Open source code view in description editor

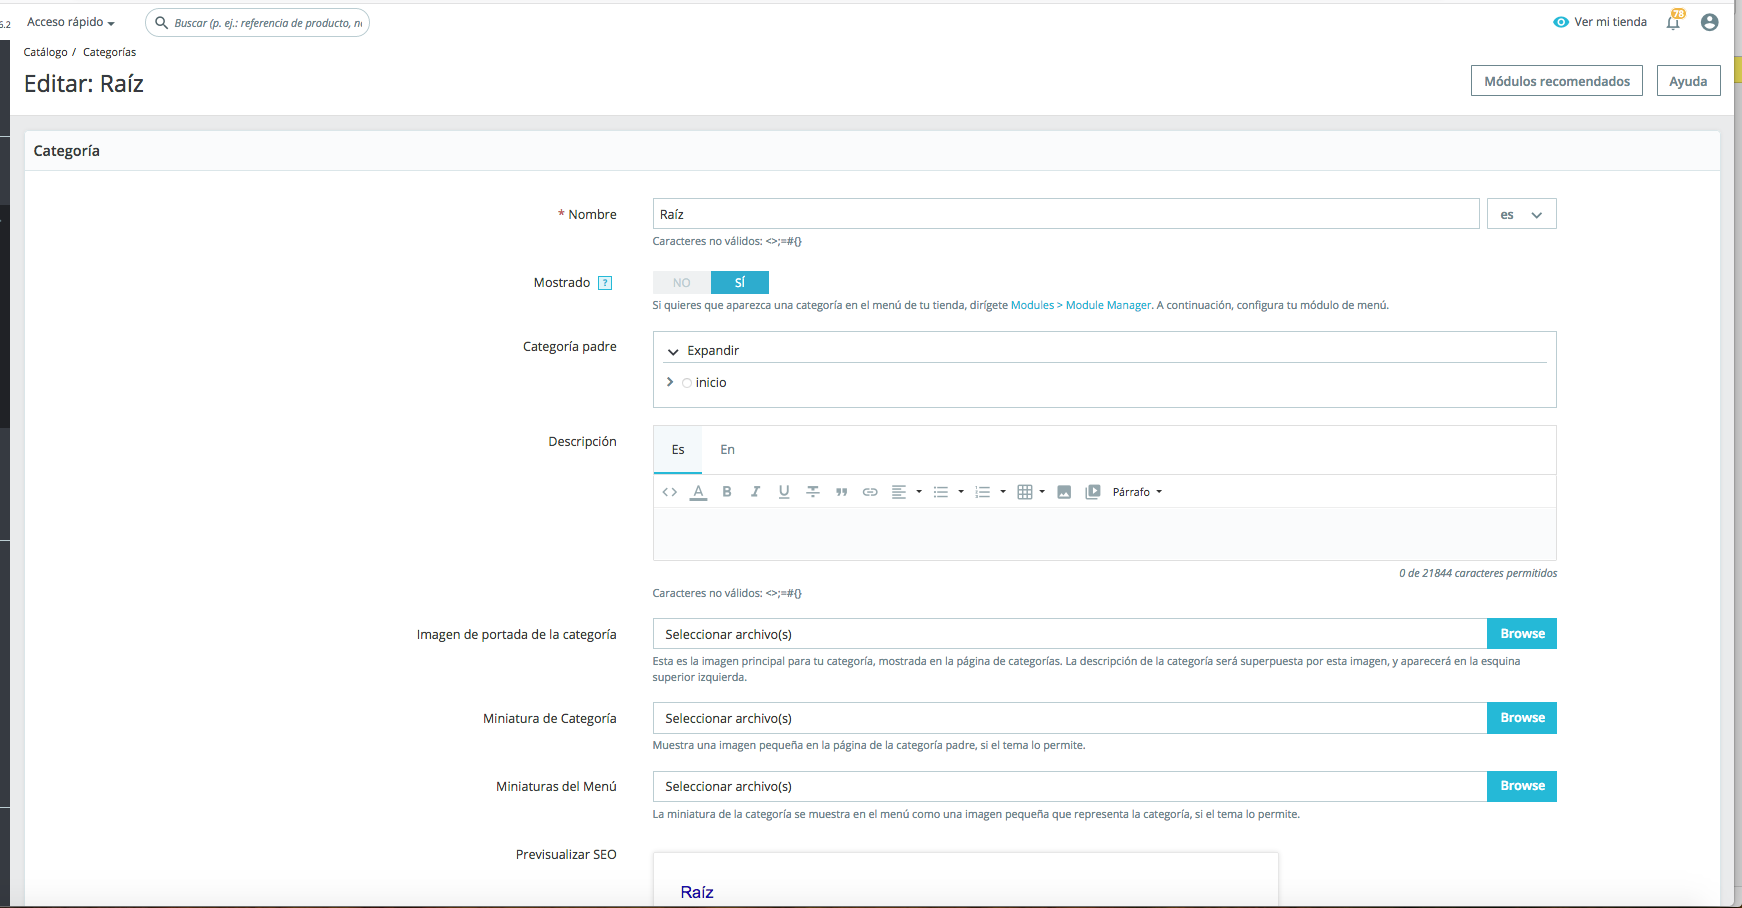pos(670,492)
